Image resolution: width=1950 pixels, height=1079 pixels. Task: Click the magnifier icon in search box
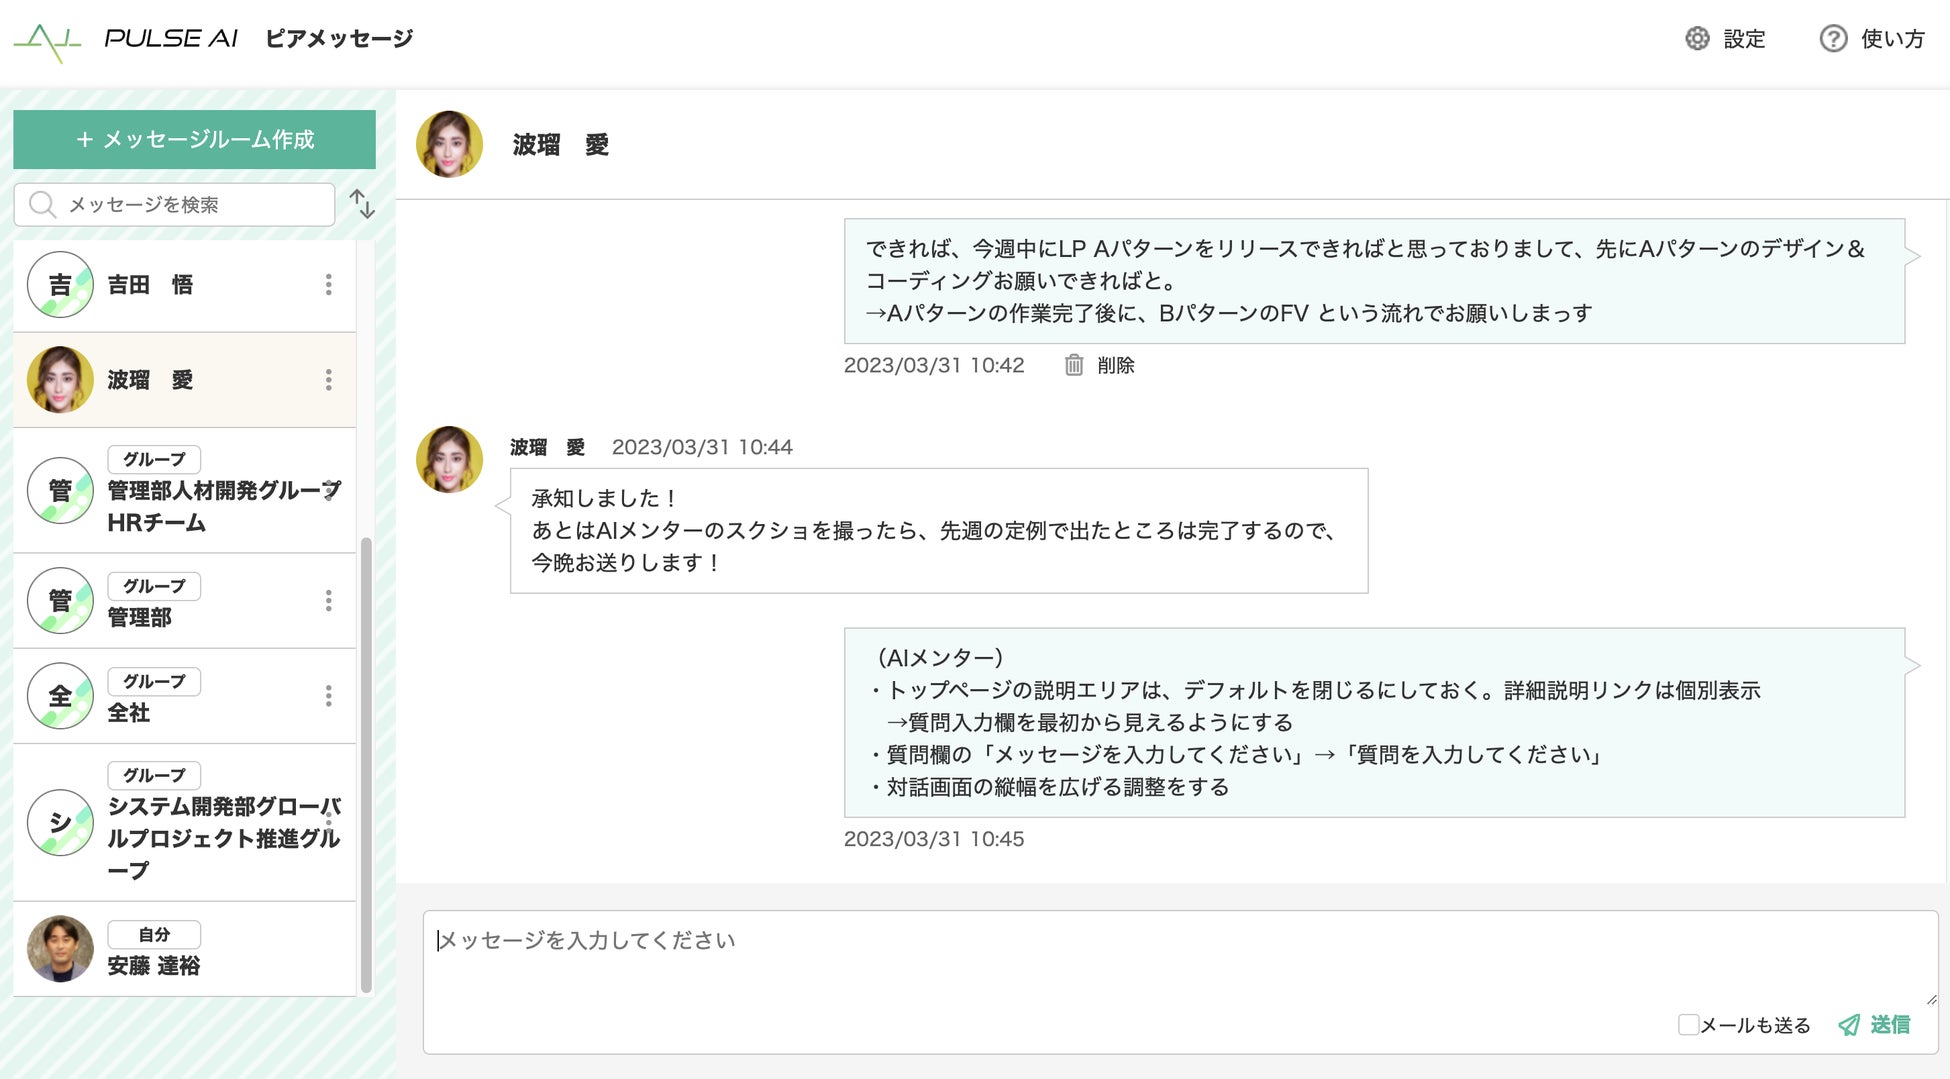click(42, 205)
